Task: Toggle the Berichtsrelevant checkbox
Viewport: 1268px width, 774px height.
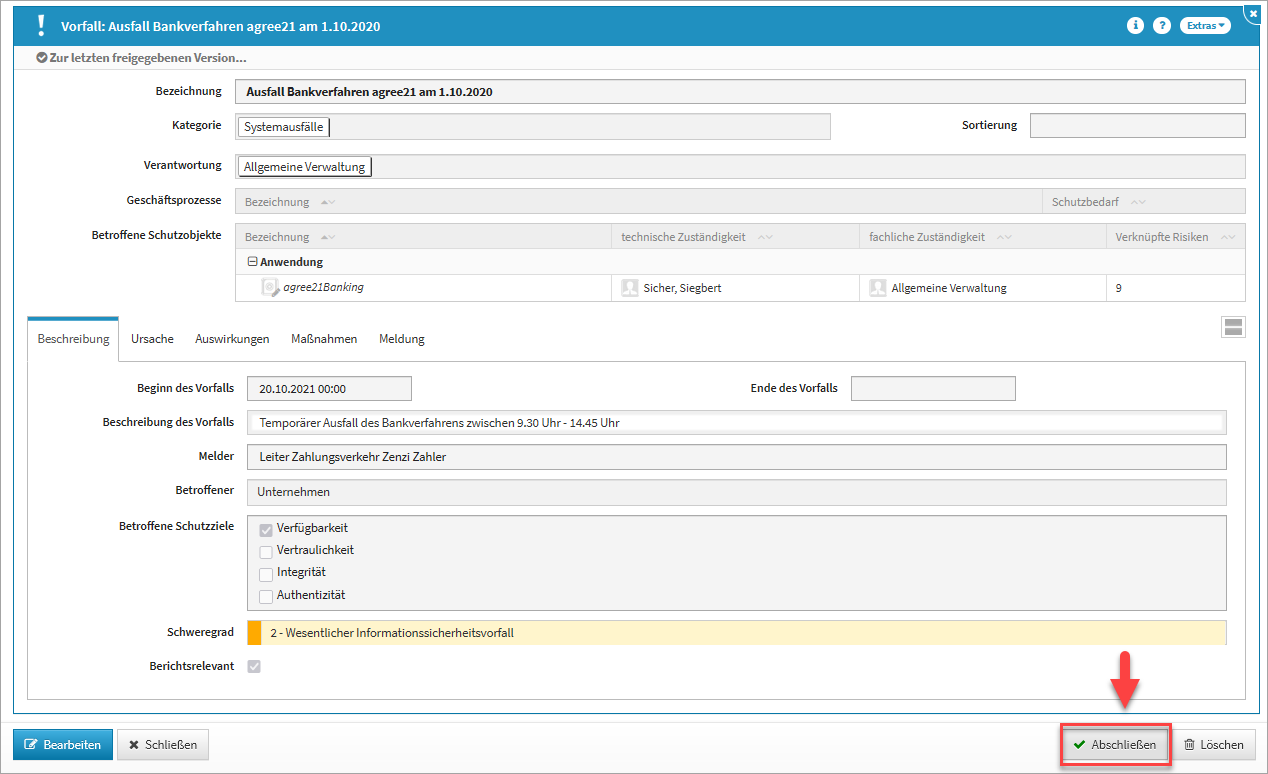Action: tap(254, 666)
